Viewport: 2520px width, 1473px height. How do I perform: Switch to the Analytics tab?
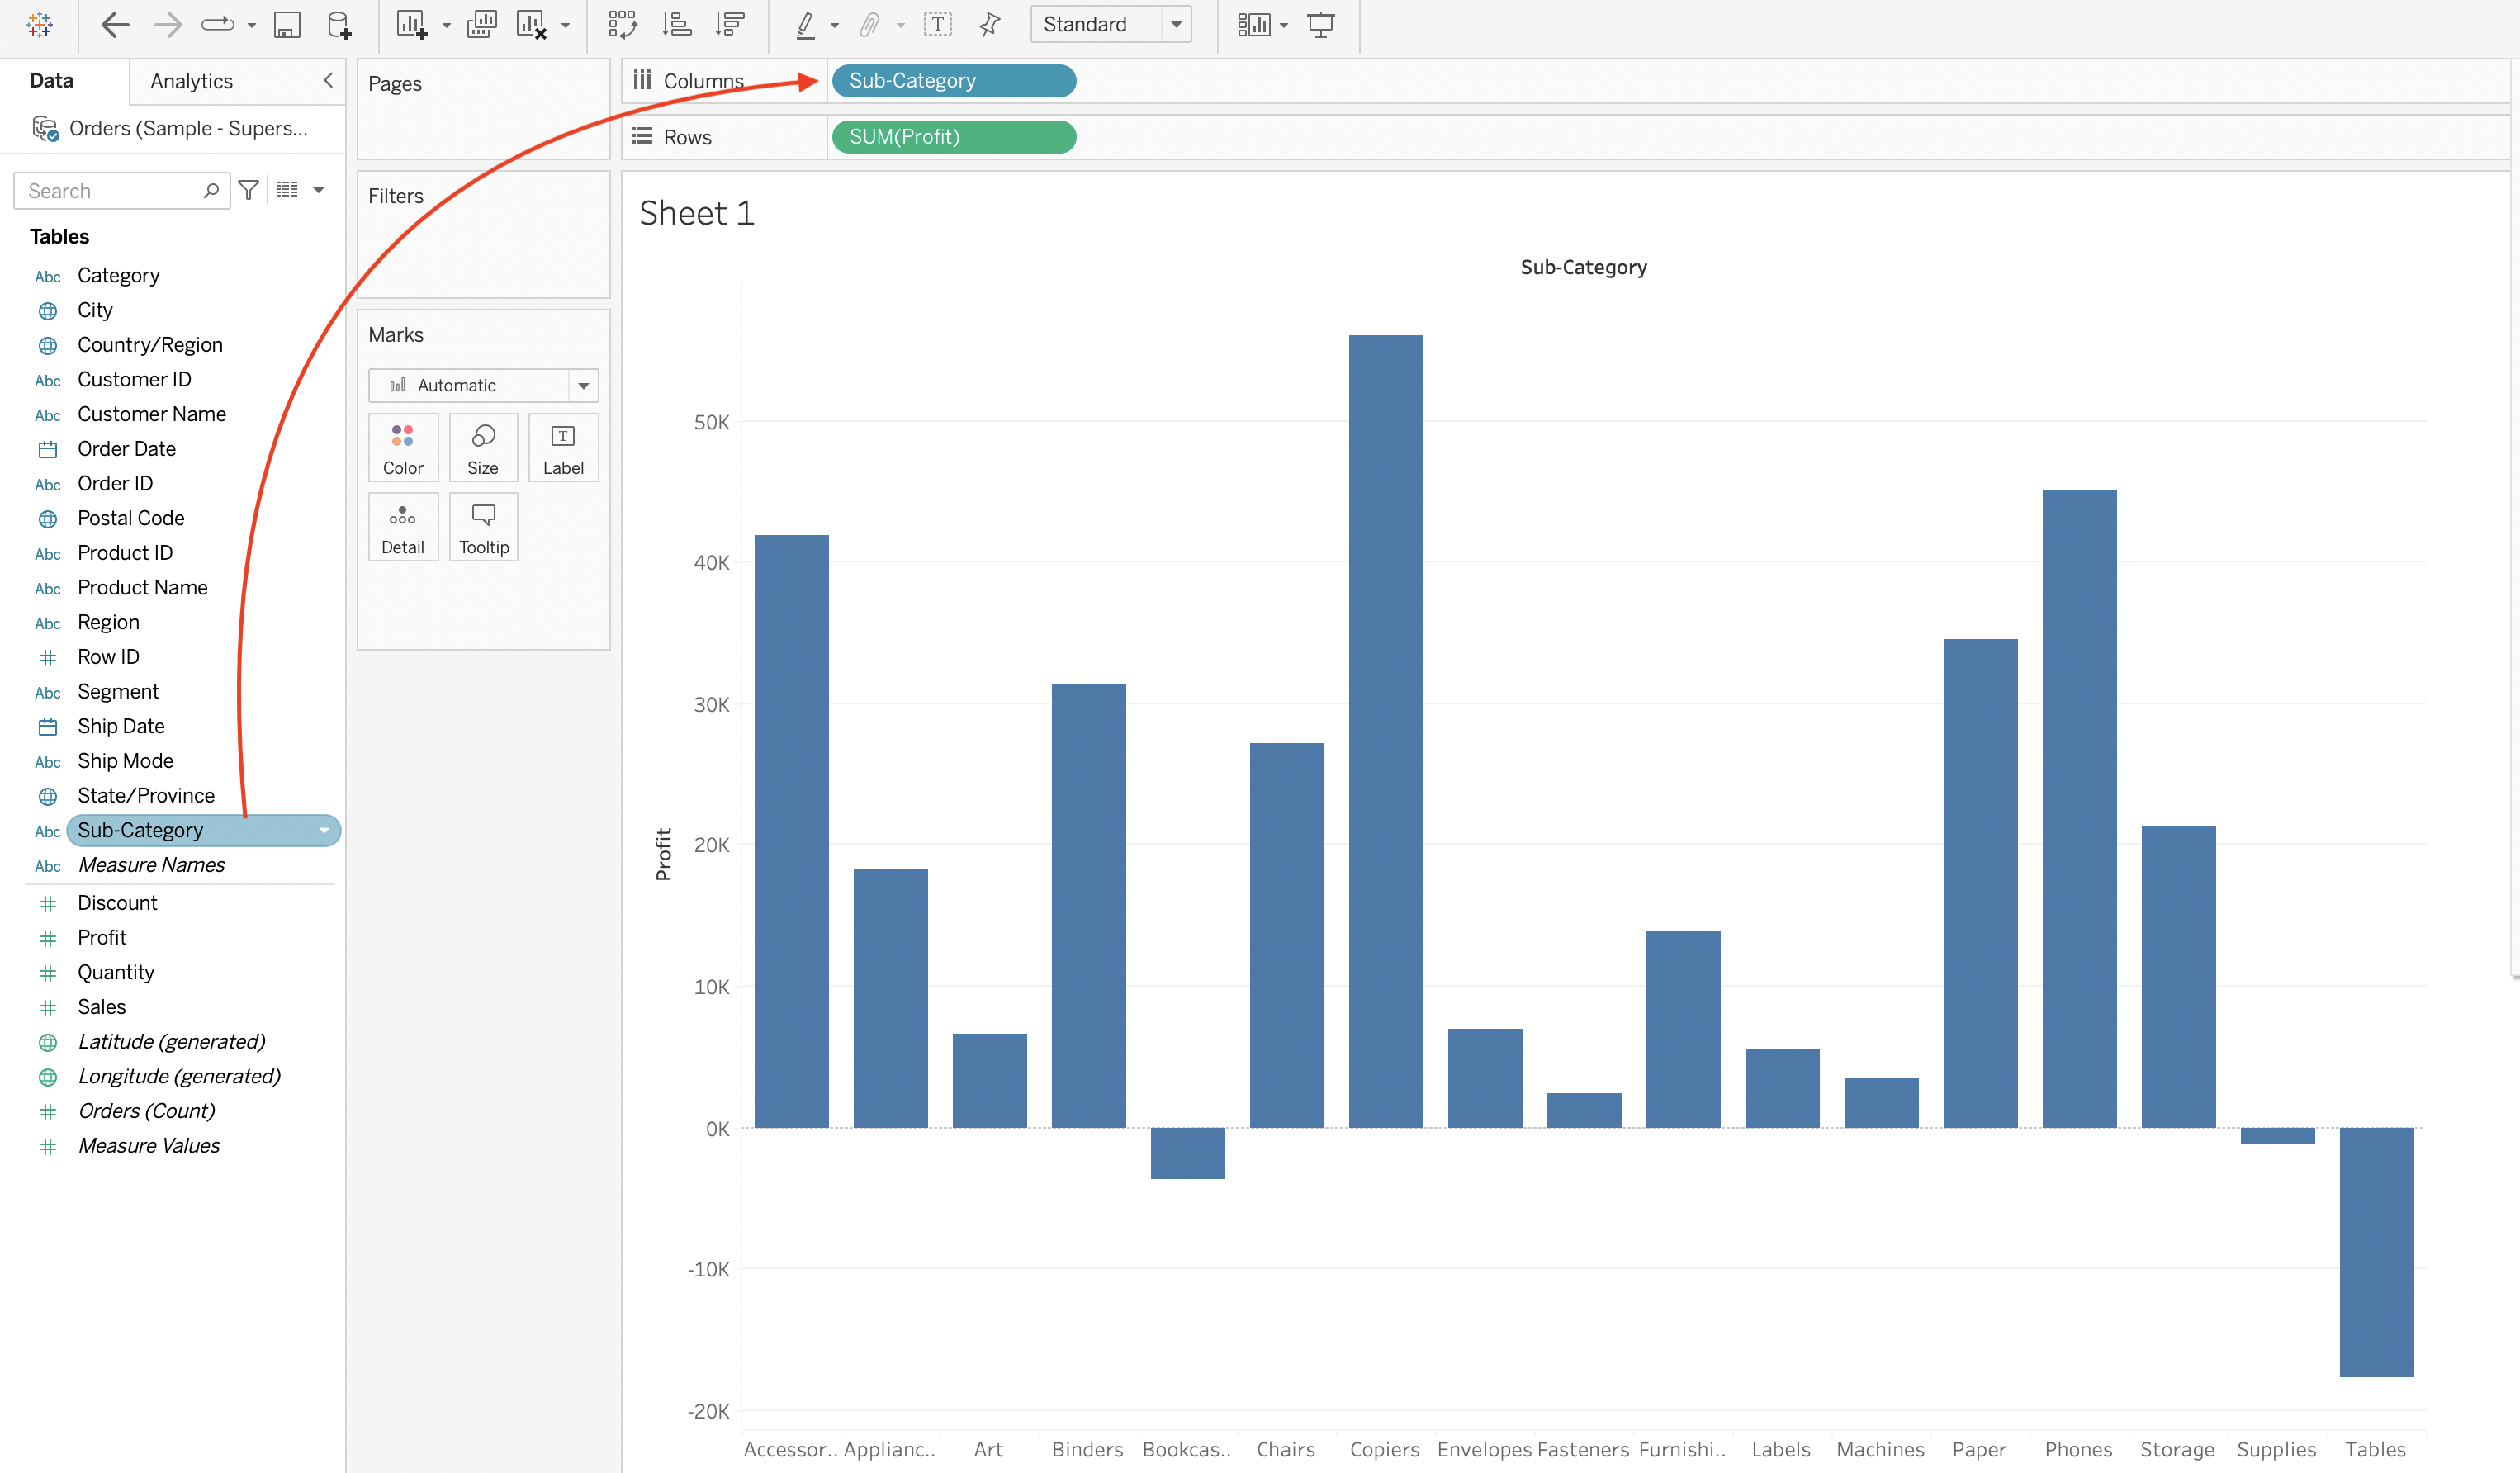pos(190,80)
